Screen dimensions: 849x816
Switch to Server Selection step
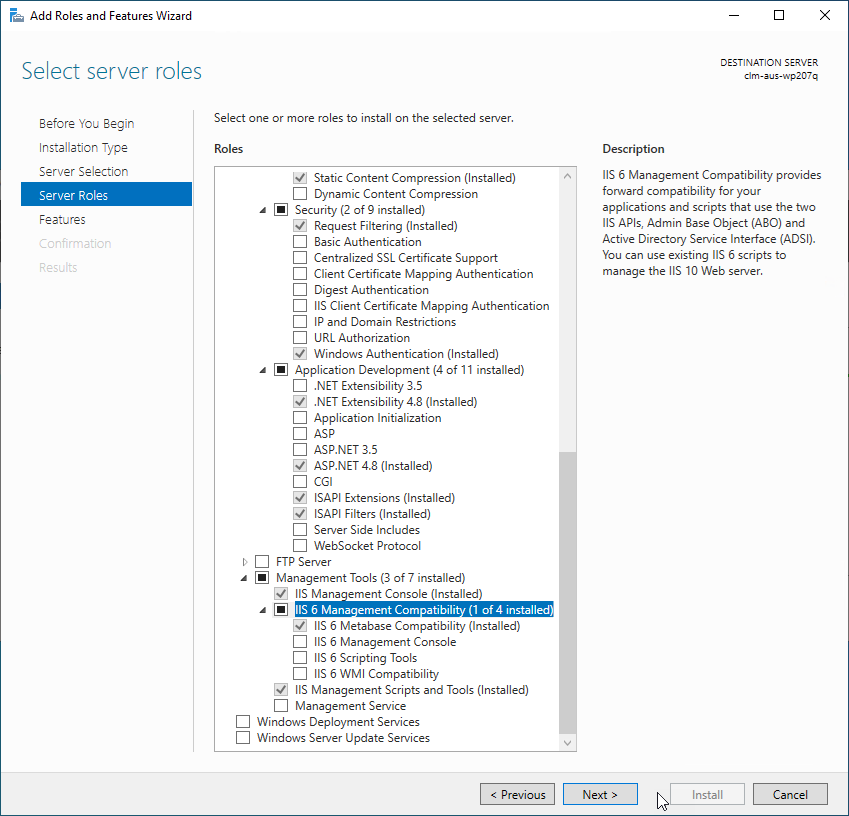[x=83, y=171]
